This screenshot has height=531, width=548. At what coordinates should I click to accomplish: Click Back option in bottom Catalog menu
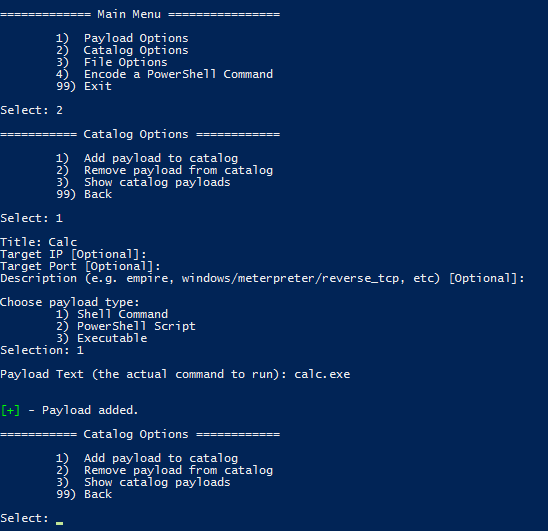[x=84, y=494]
